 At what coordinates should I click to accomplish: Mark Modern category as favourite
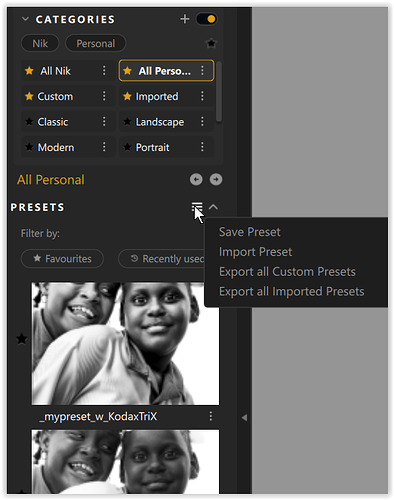(x=29, y=147)
